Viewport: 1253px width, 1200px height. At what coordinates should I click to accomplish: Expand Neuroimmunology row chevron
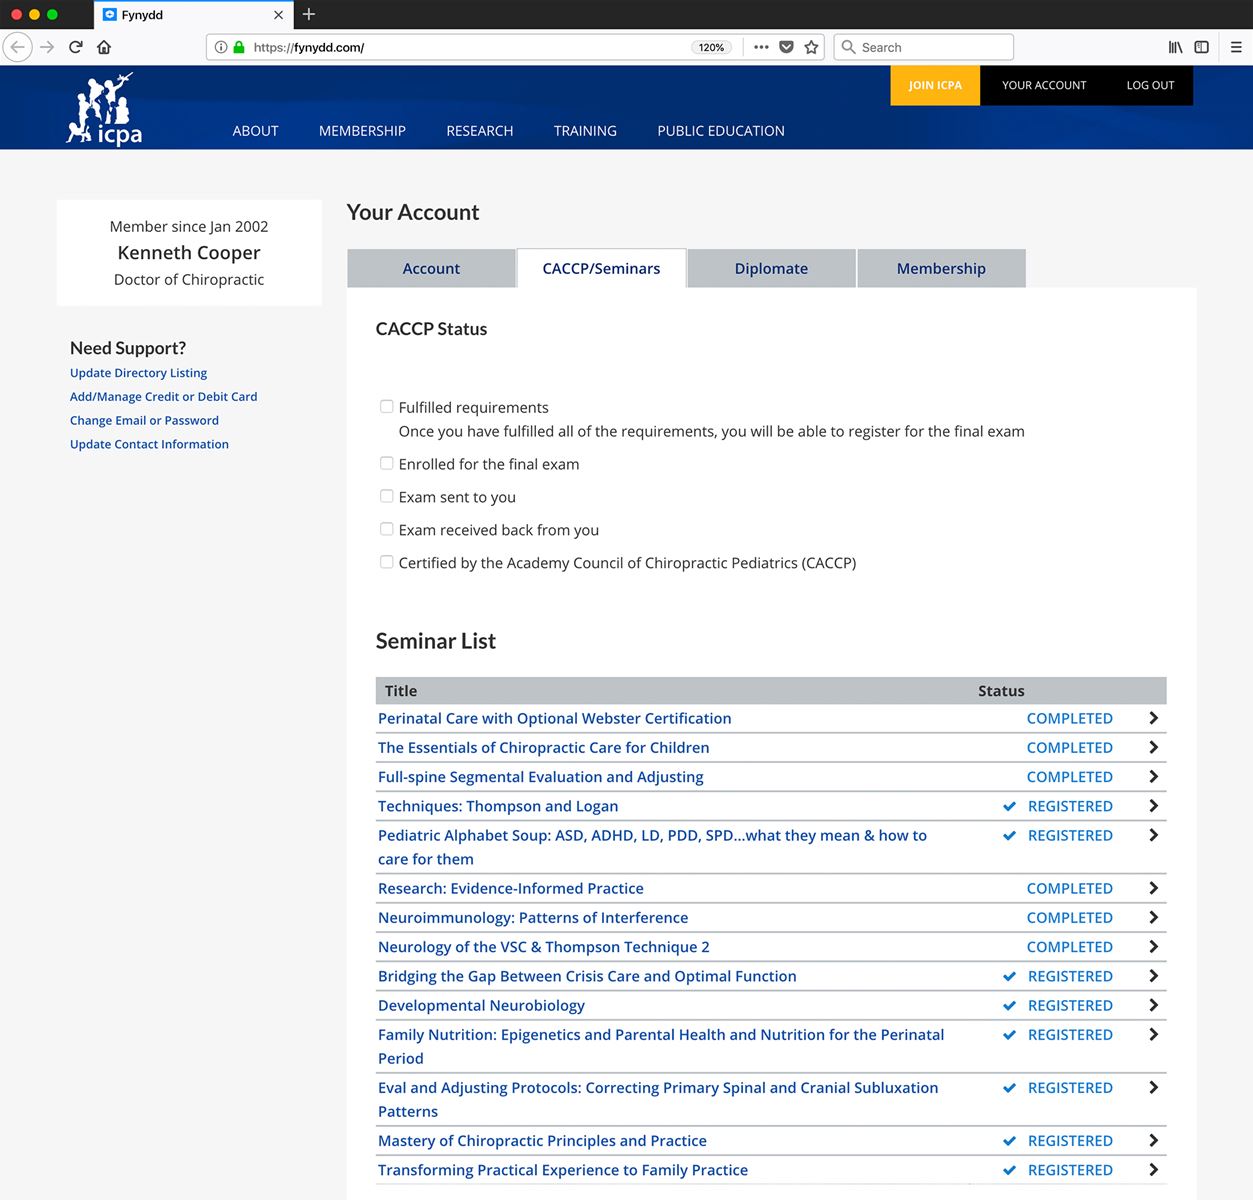pyautogui.click(x=1153, y=917)
